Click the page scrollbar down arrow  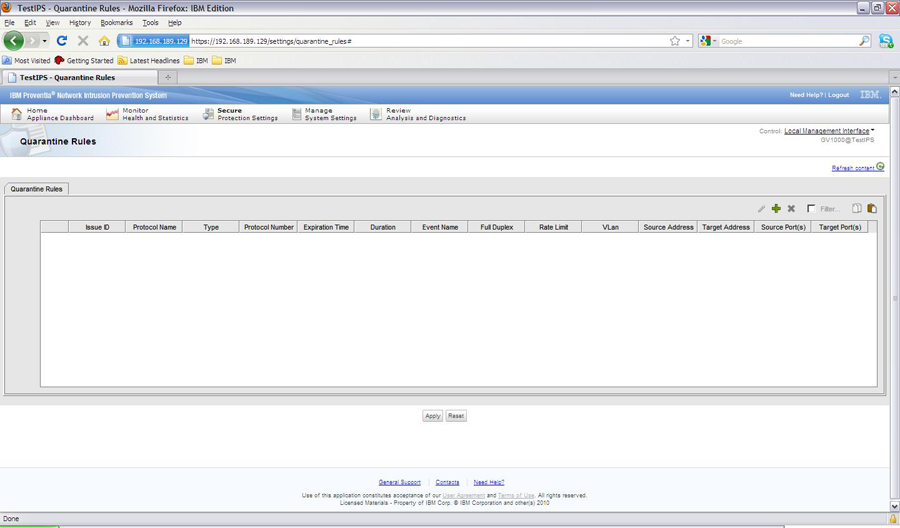894,506
